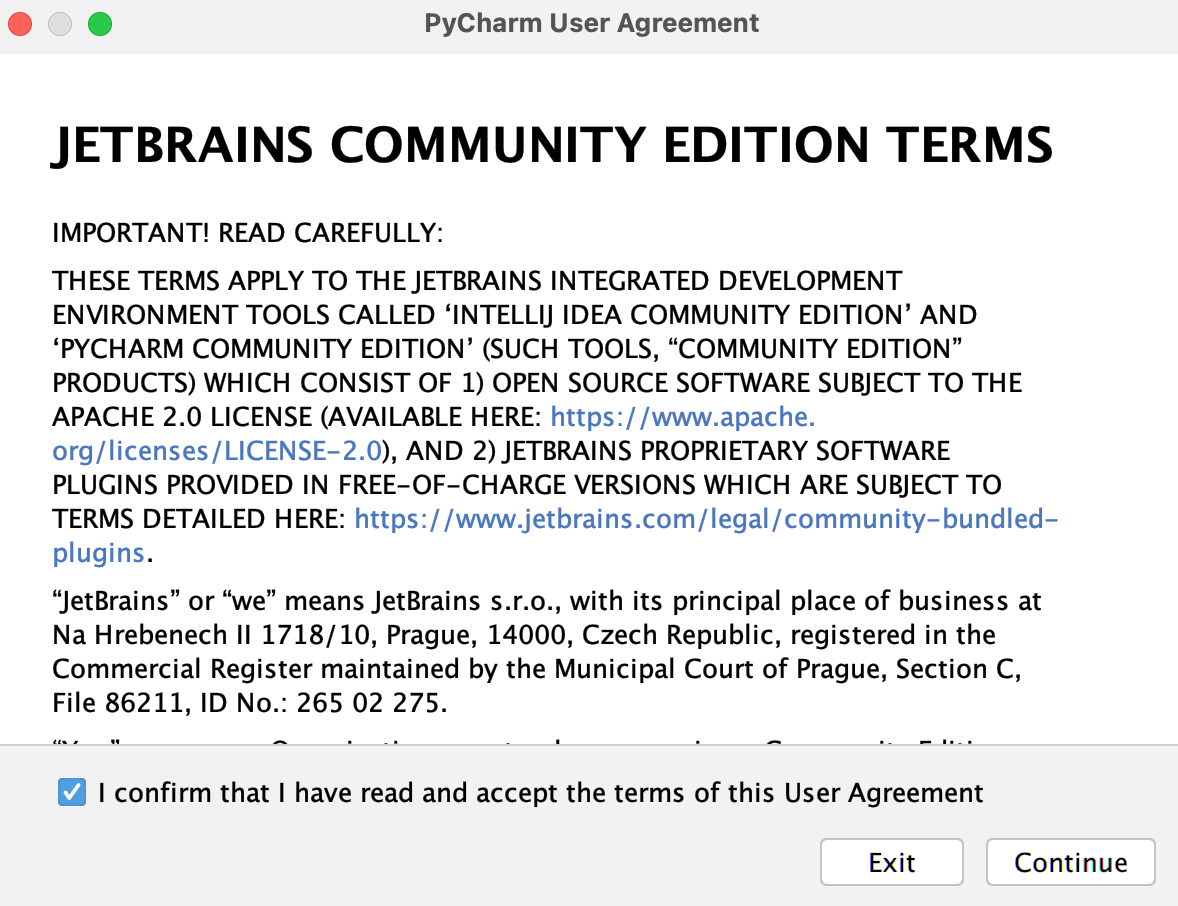Image resolution: width=1178 pixels, height=906 pixels.
Task: Click the 'JETBRAINS COMMUNITY EDITION TERMS' heading
Action: (x=552, y=145)
